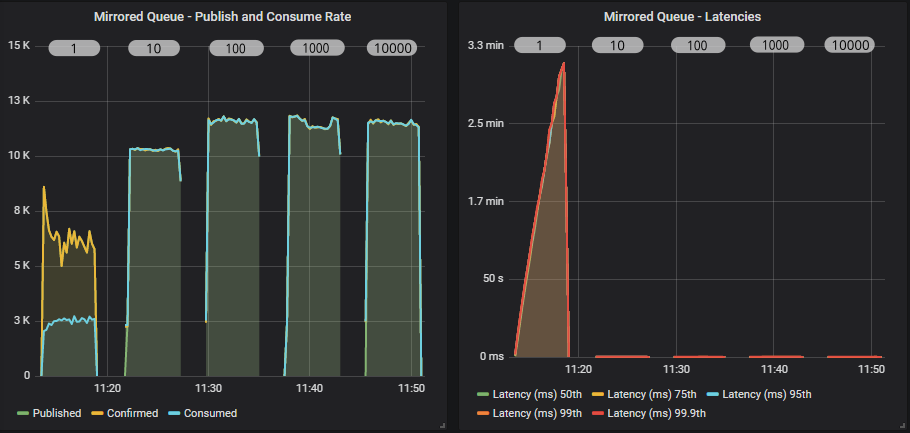Click the "1" marker in the Latencies panel

(539, 45)
